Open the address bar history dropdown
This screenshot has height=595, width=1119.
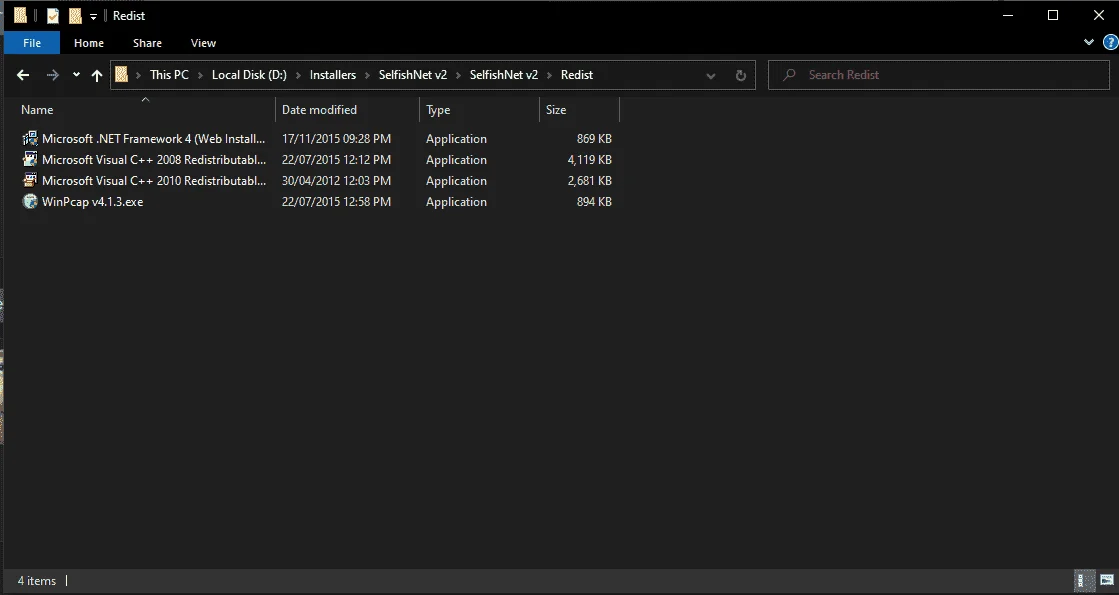coord(711,76)
